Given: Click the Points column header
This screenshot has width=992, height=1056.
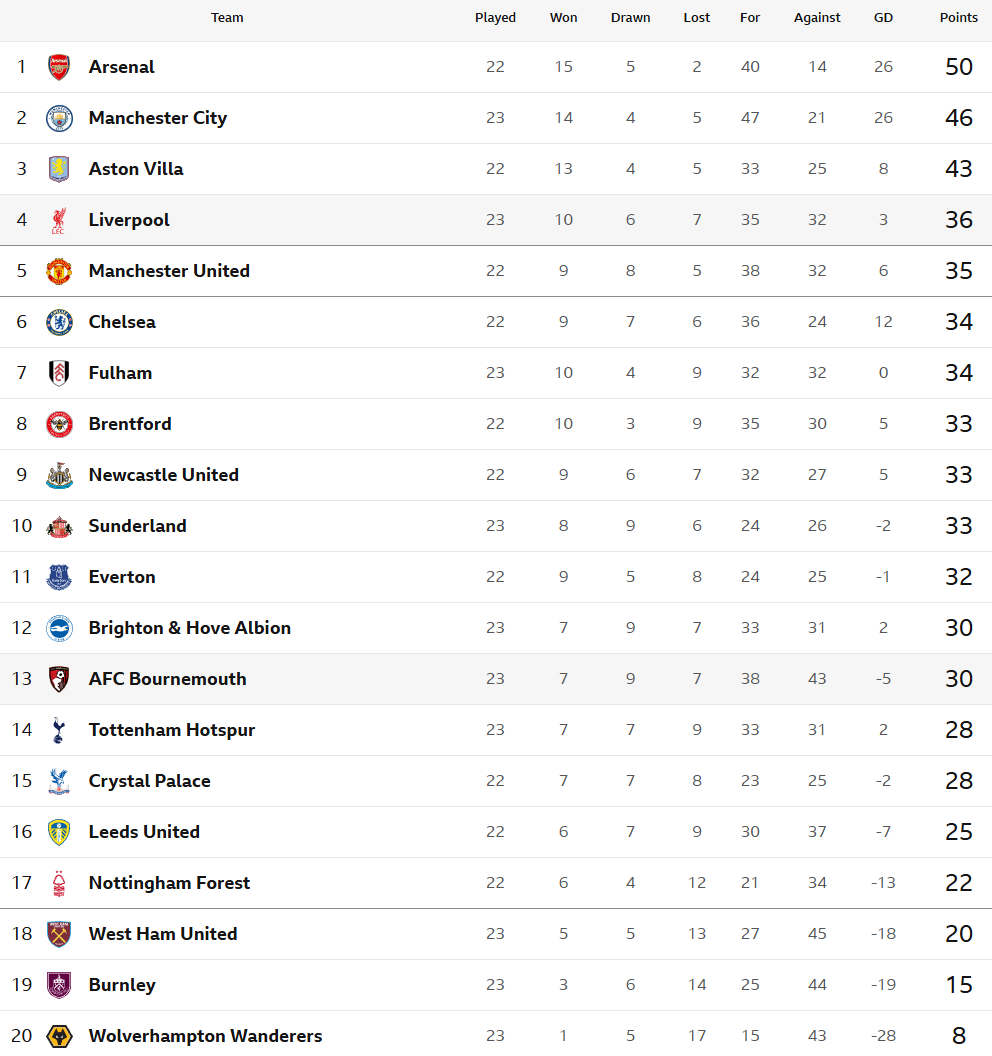Looking at the screenshot, I should point(958,18).
